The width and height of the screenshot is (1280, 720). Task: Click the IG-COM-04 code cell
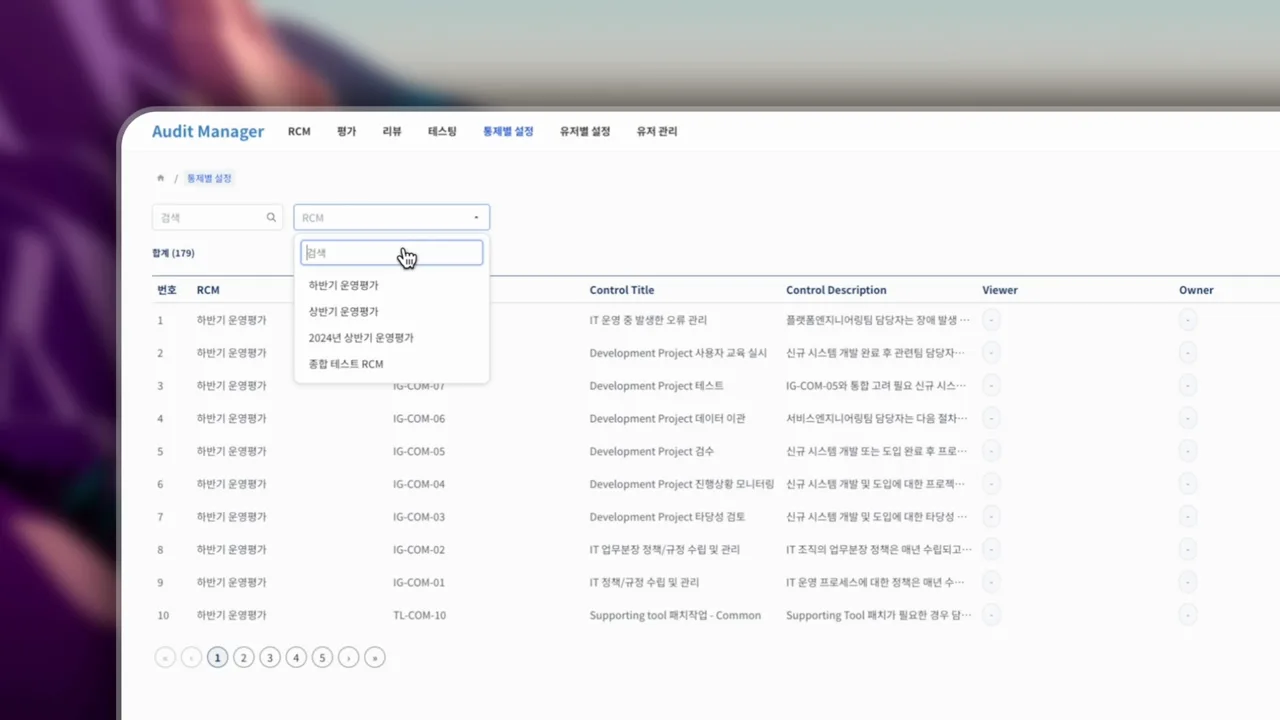coord(419,484)
